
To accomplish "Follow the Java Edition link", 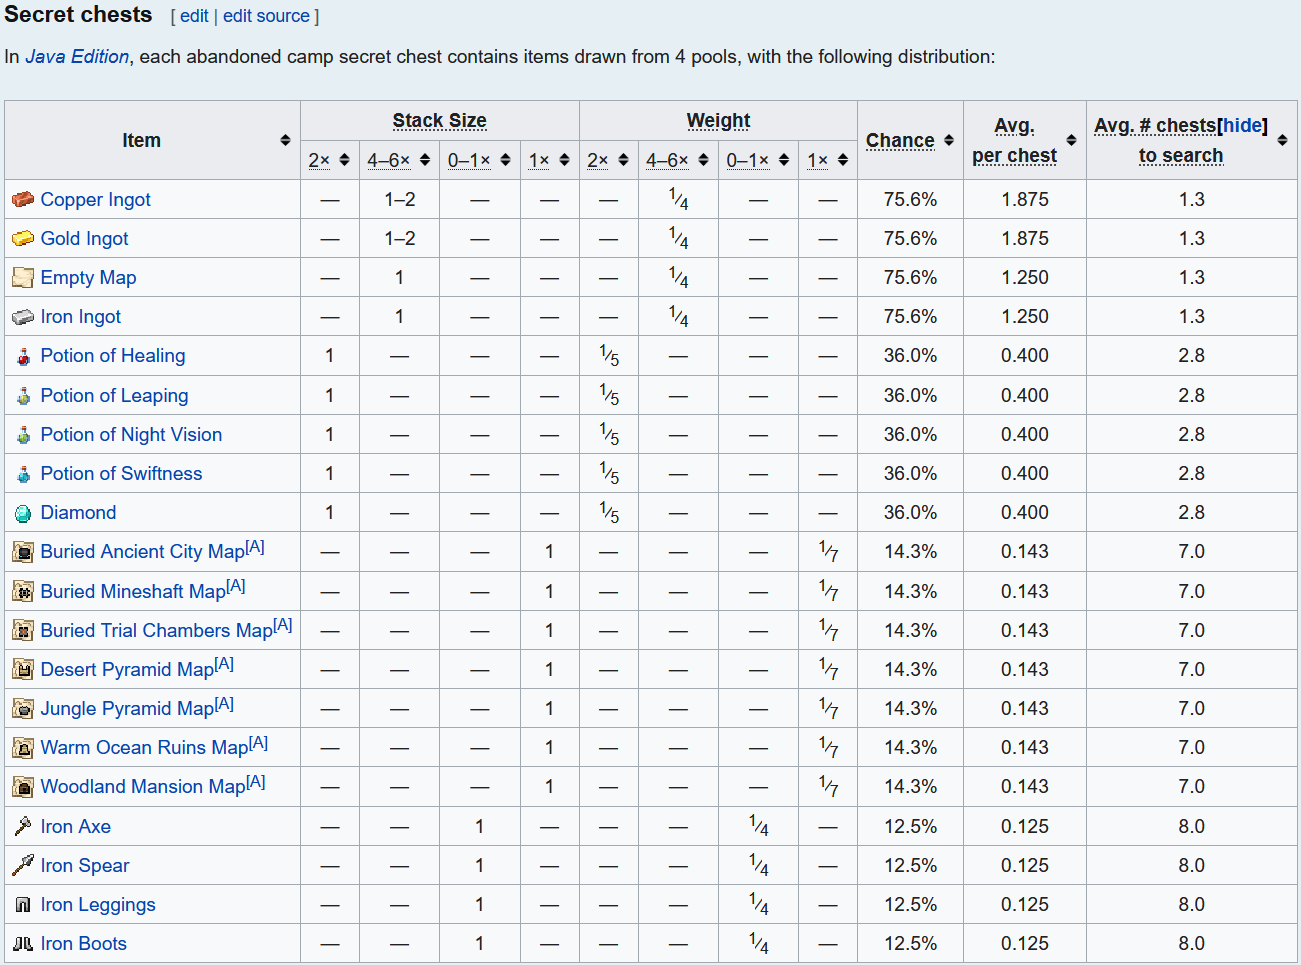I will tap(77, 57).
